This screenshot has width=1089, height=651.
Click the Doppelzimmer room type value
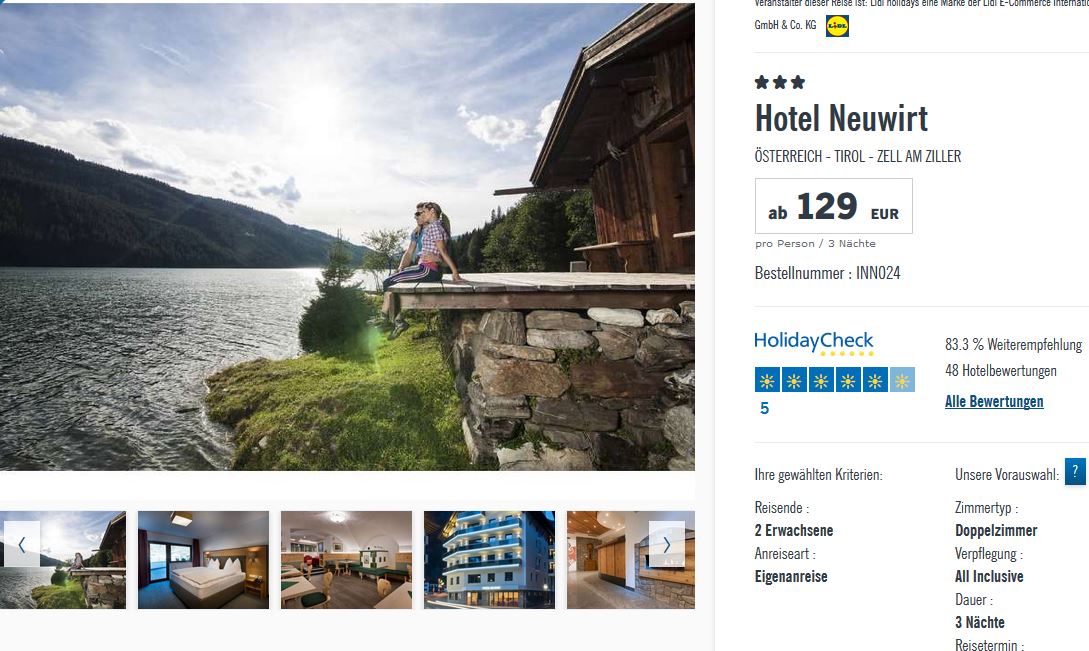pyautogui.click(x=996, y=531)
